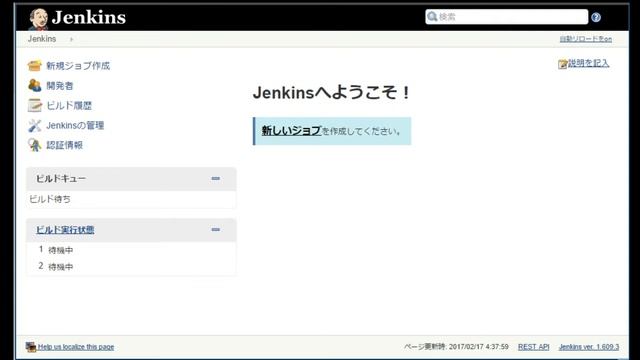The width and height of the screenshot is (640, 360).
Task: Click the Jenkins butler logo icon
Action: [38, 19]
